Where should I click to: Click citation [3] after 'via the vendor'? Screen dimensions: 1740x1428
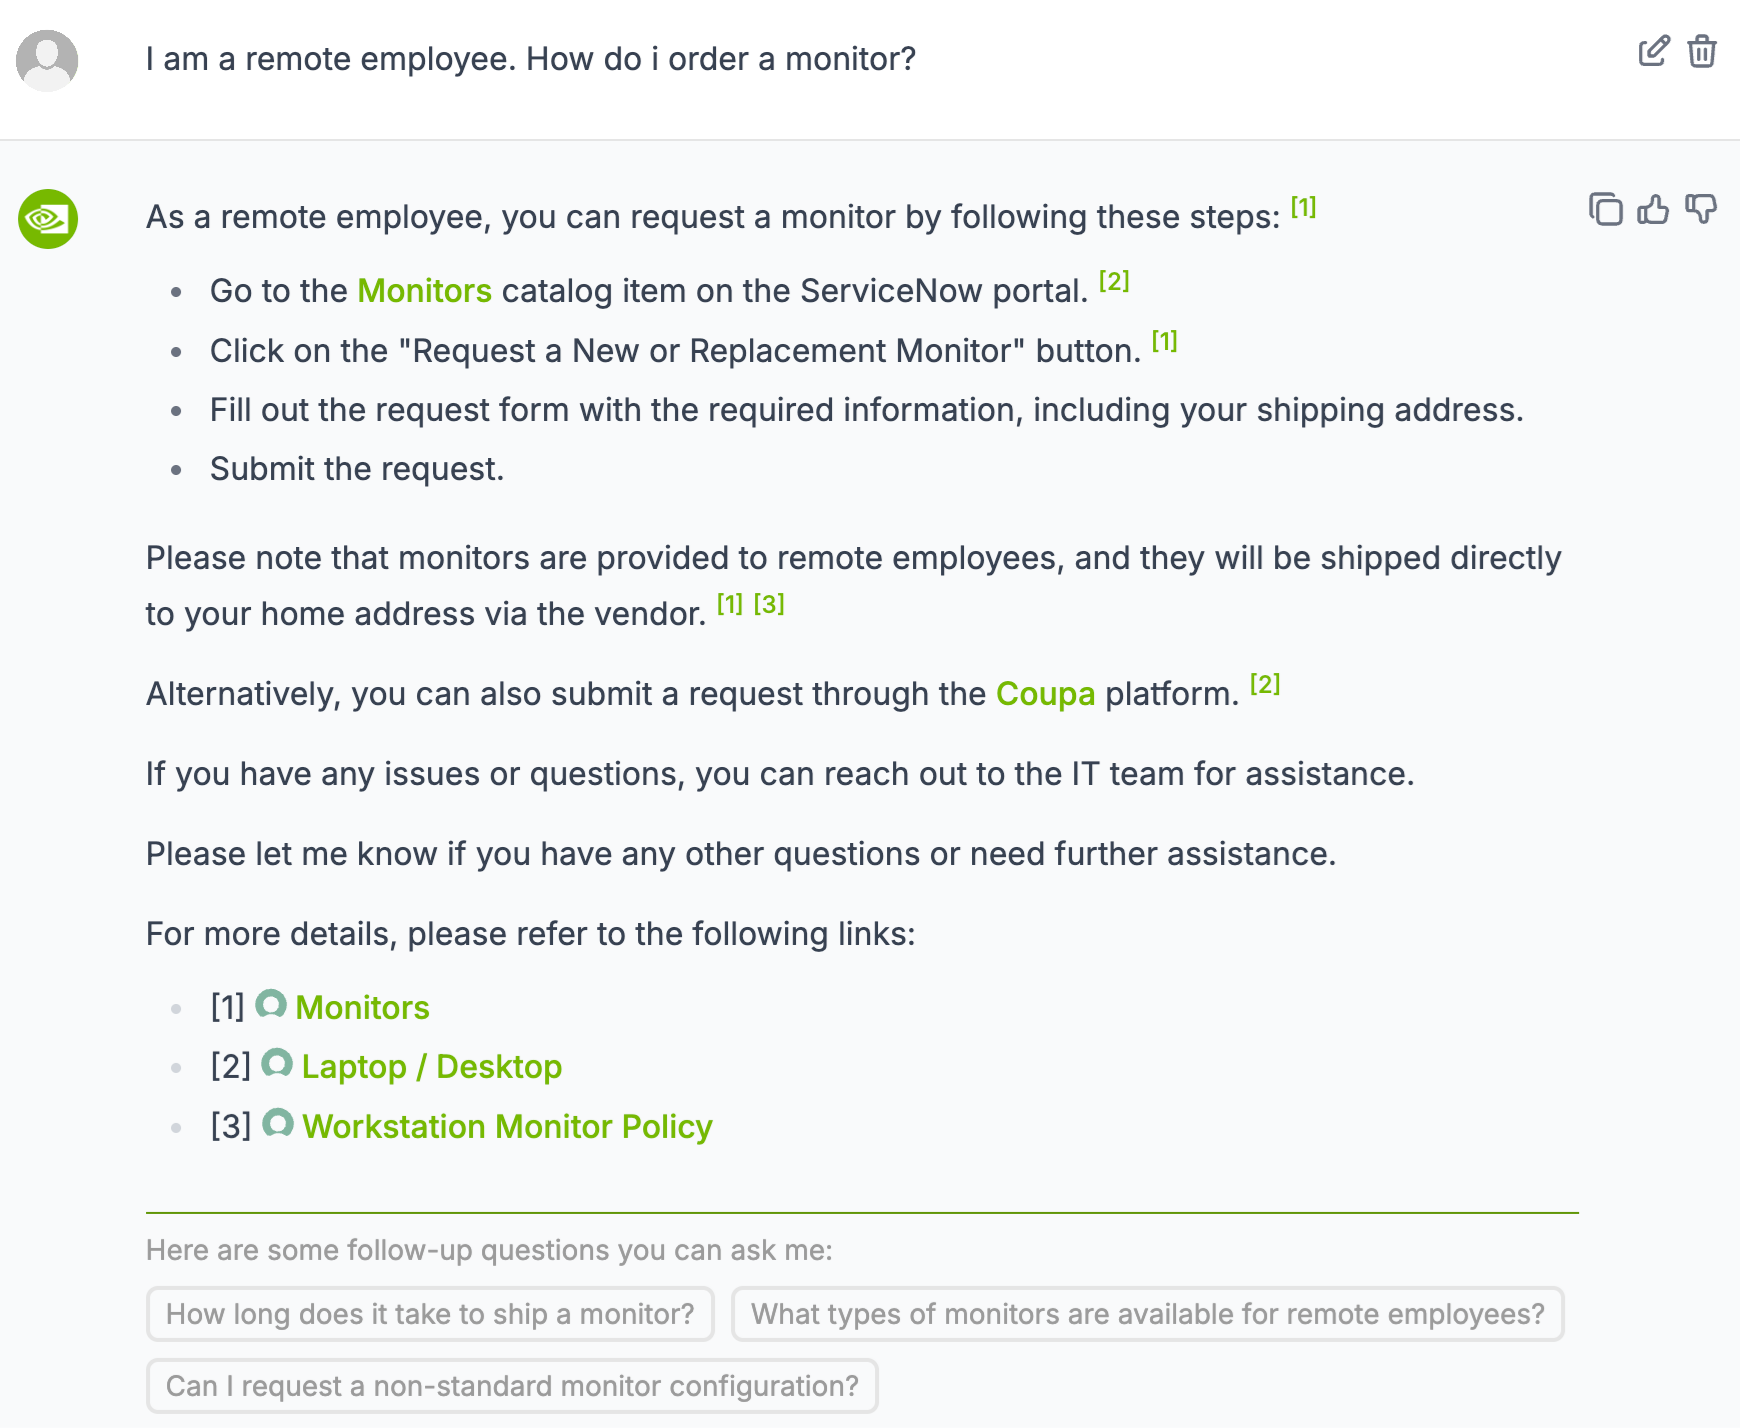point(769,604)
